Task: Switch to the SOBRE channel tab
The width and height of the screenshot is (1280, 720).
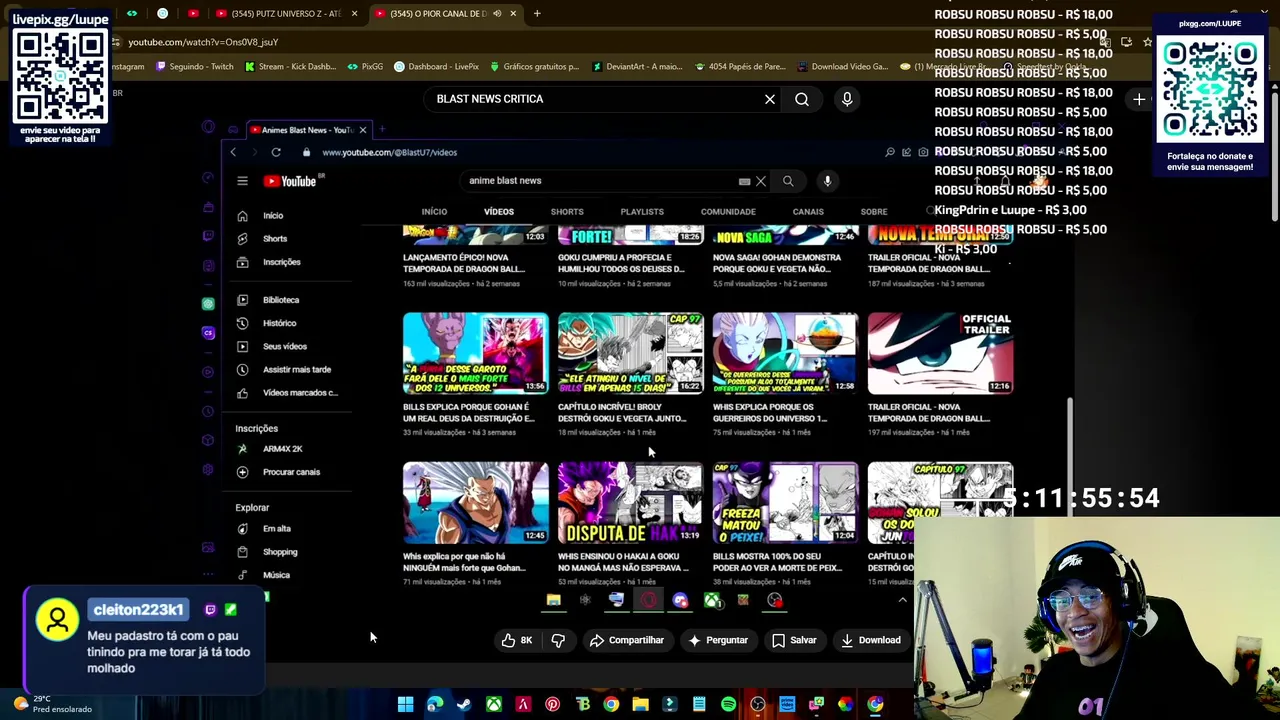Action: 874,212
